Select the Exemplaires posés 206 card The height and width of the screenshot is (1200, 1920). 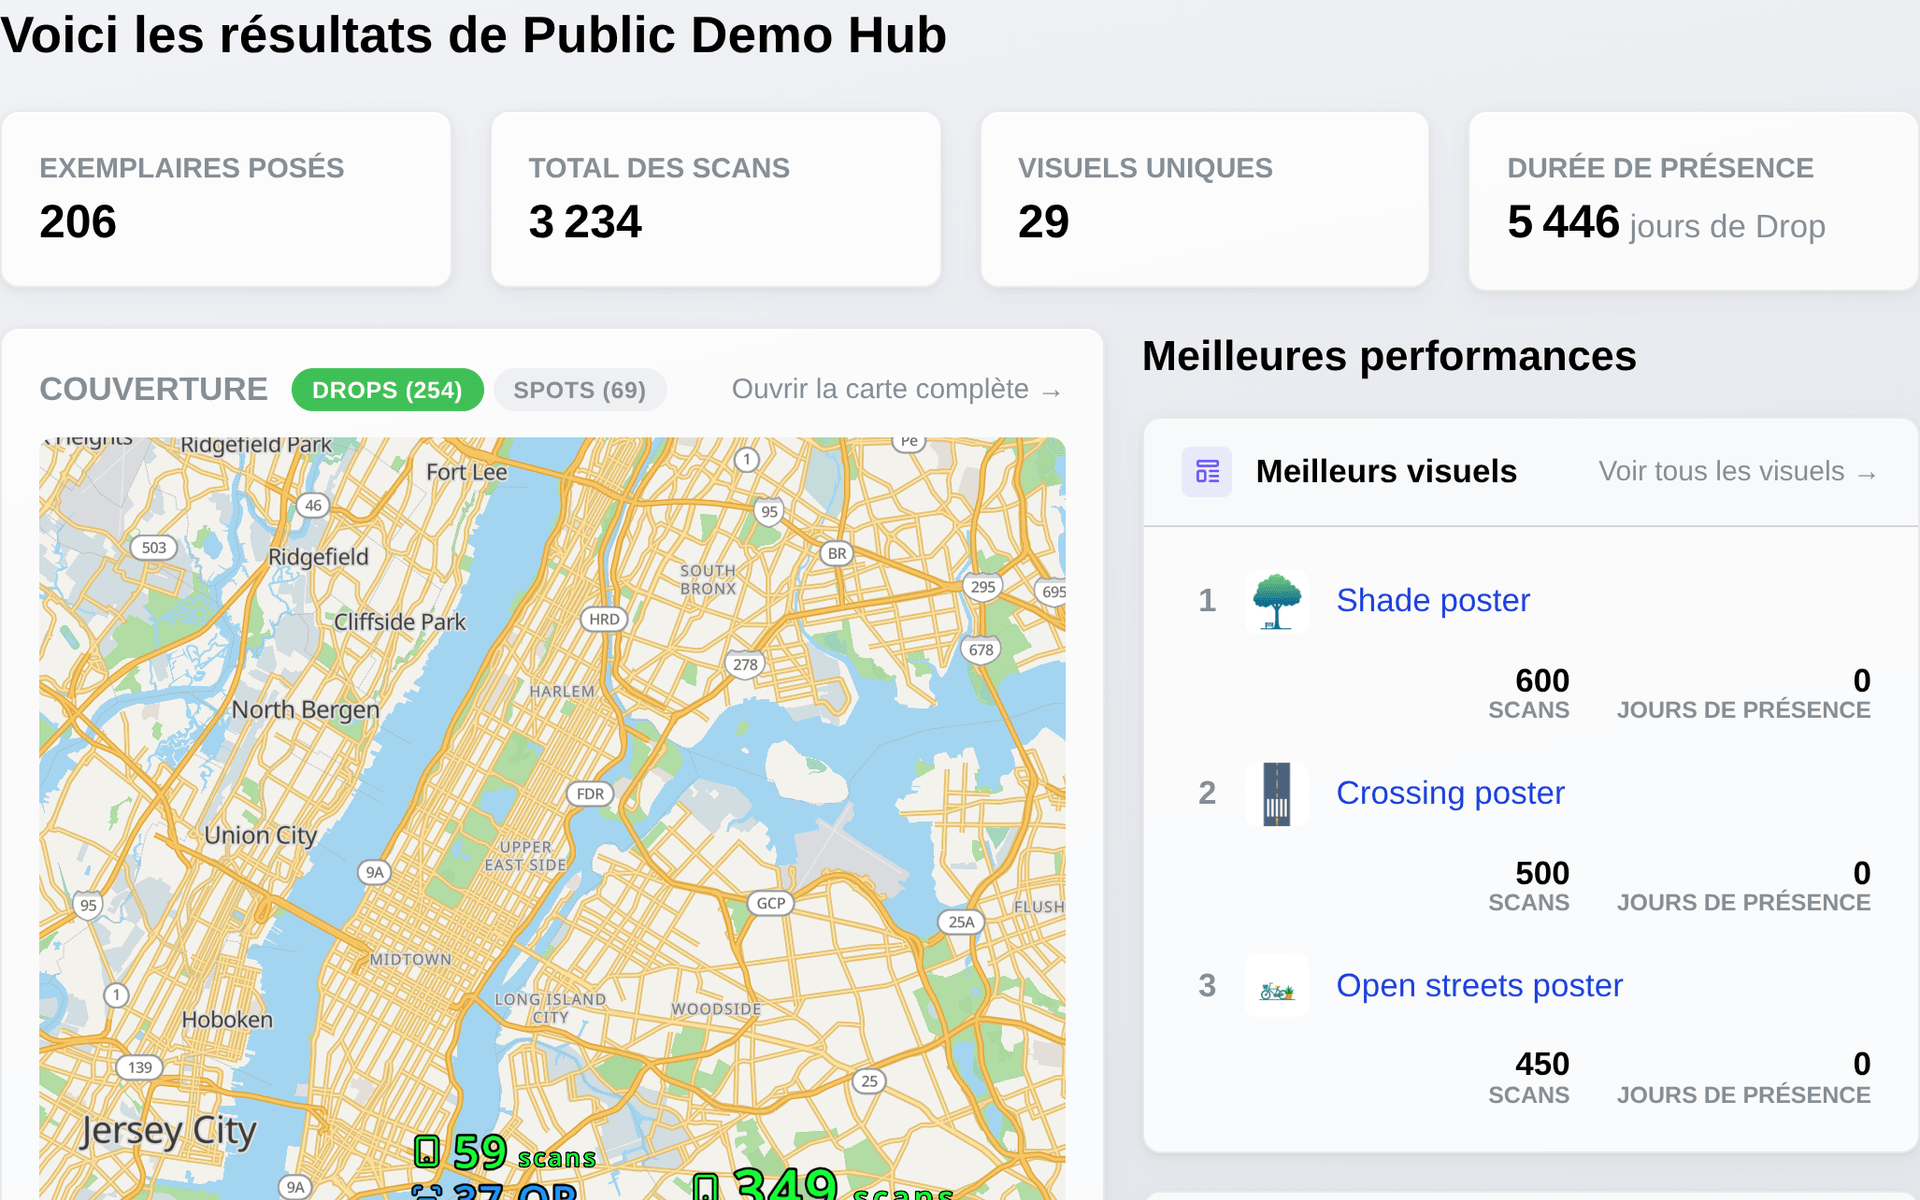pyautogui.click(x=226, y=199)
